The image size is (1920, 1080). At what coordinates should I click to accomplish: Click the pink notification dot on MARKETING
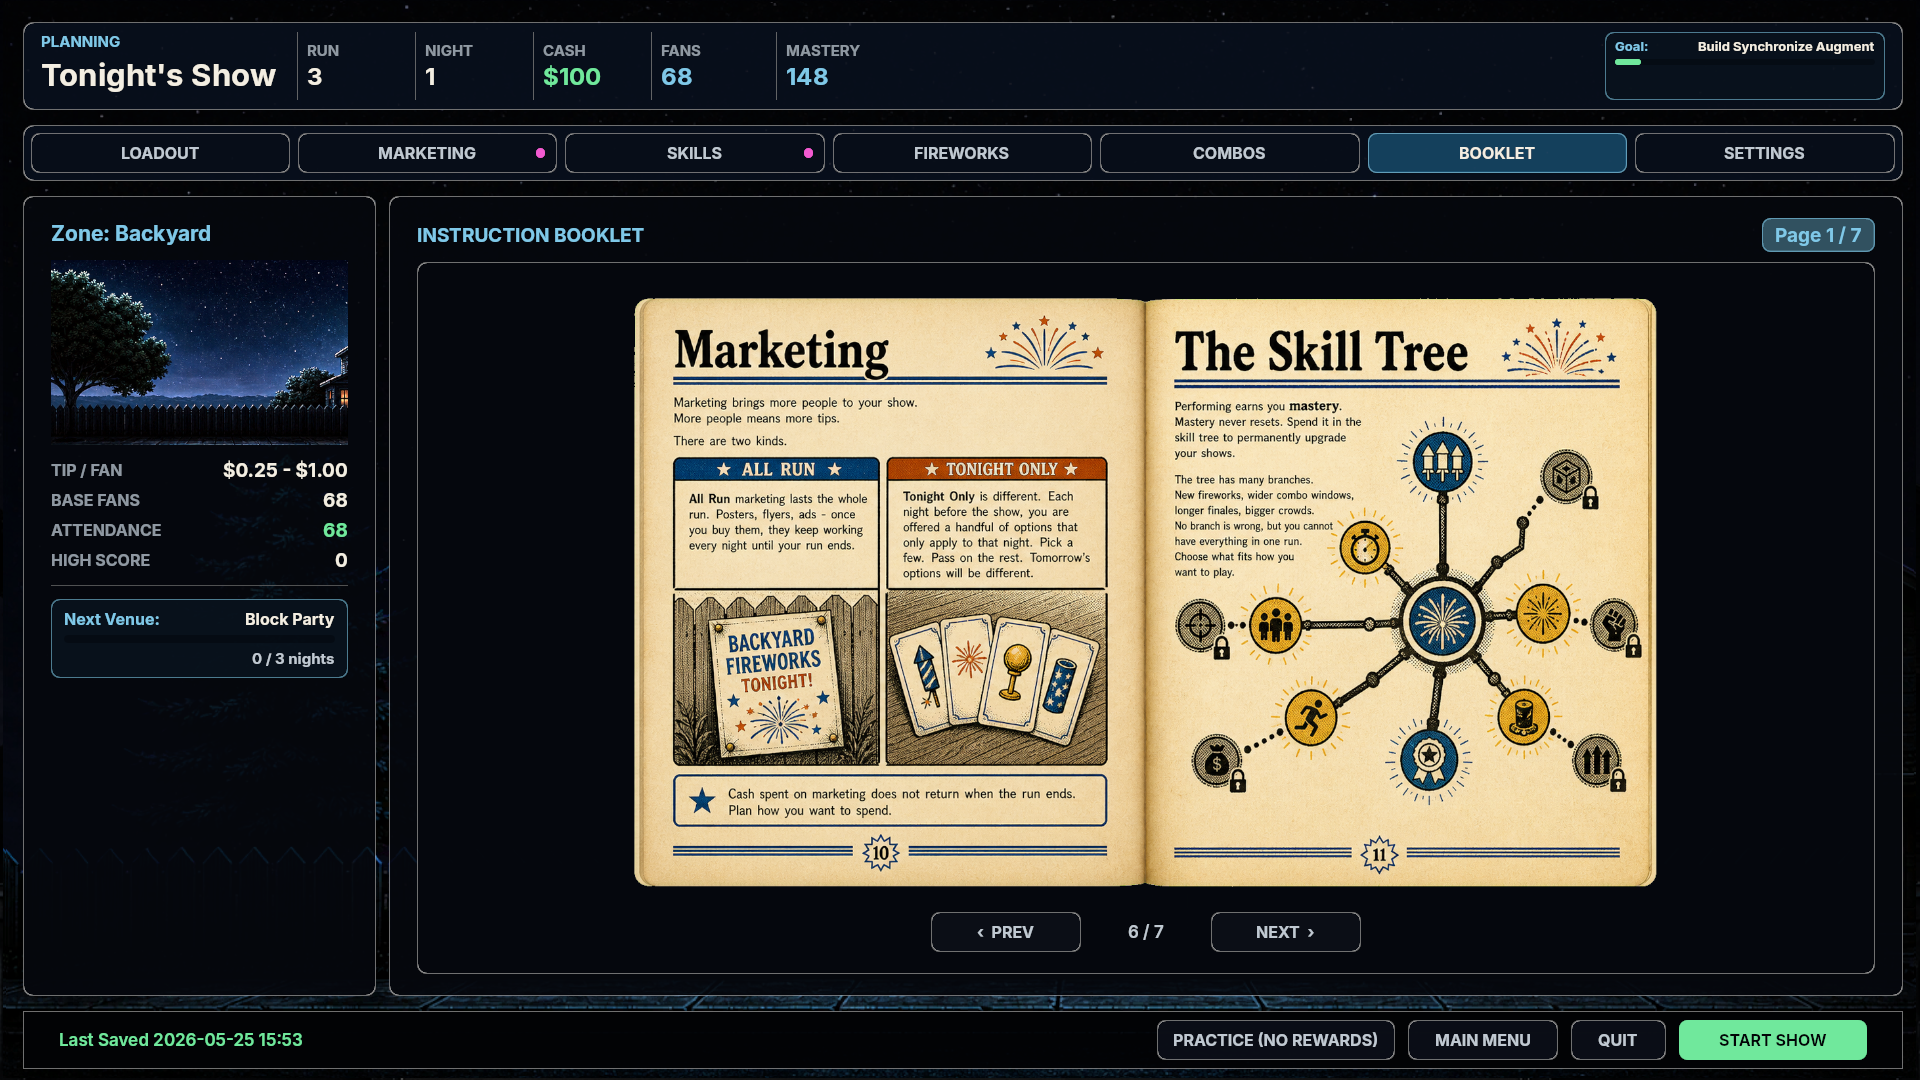pos(541,153)
